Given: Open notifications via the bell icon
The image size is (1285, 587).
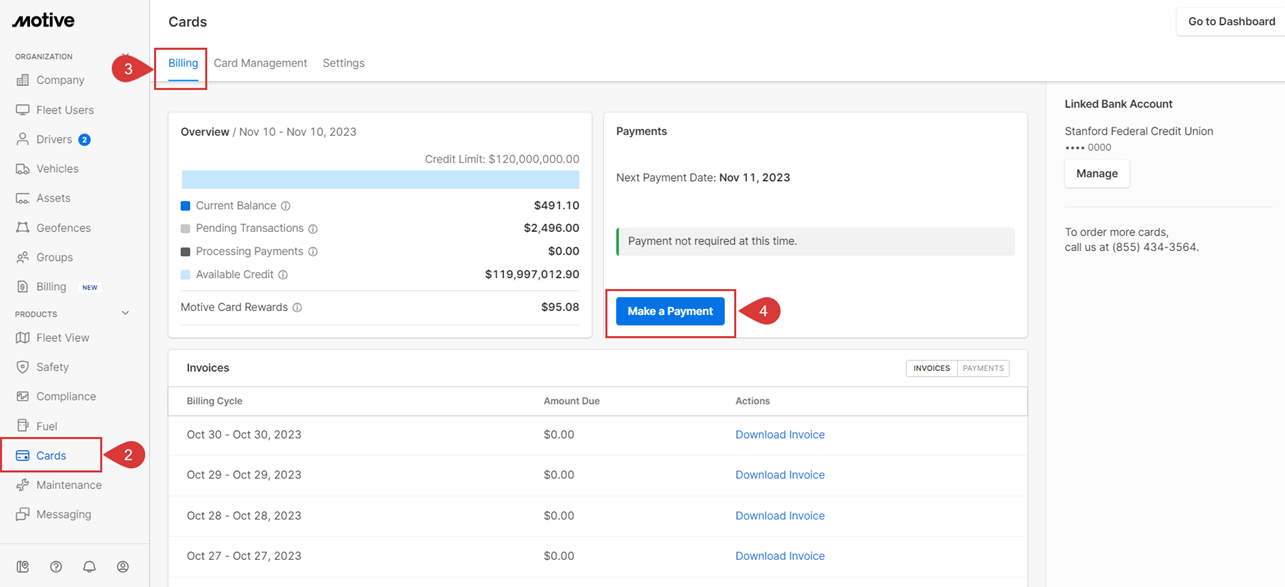Looking at the screenshot, I should [89, 566].
